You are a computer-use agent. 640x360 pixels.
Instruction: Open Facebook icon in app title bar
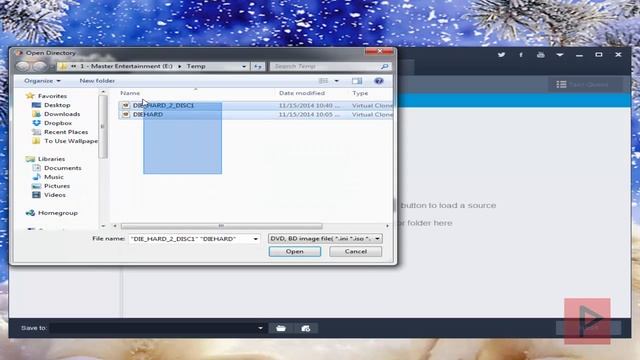tap(521, 54)
